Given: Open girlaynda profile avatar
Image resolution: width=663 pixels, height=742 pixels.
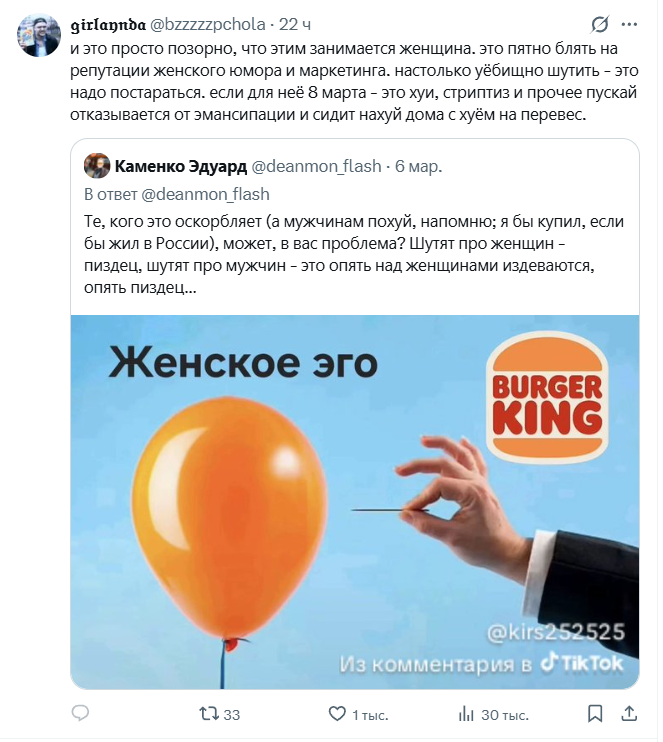Looking at the screenshot, I should [x=39, y=35].
